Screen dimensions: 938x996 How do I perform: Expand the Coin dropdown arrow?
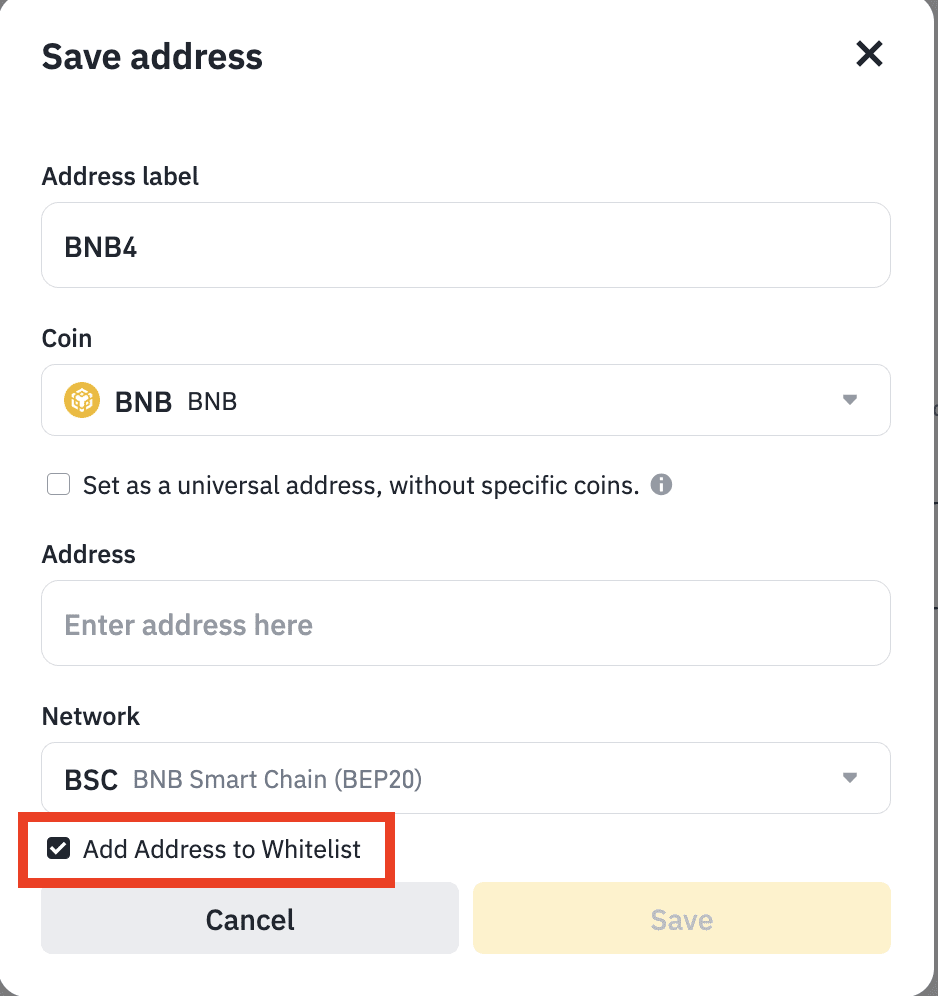click(850, 400)
